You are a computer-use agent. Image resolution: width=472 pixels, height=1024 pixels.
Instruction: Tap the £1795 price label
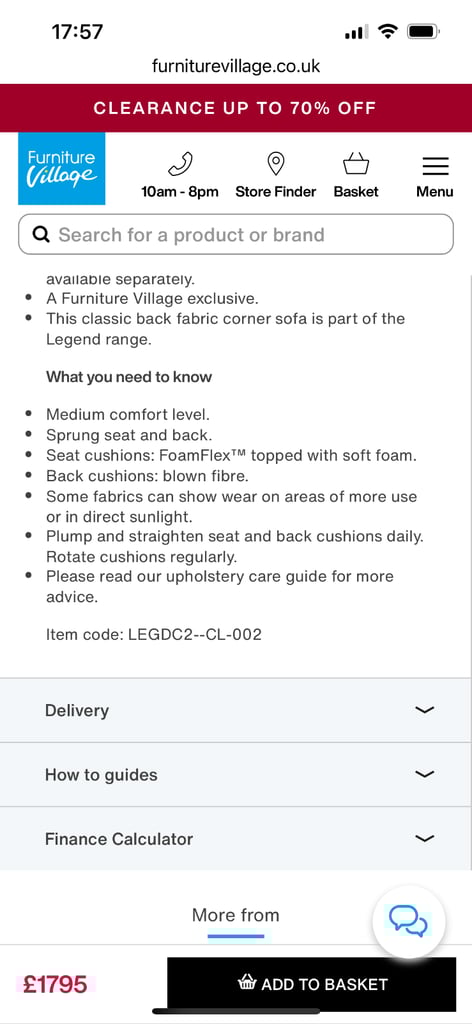(55, 984)
